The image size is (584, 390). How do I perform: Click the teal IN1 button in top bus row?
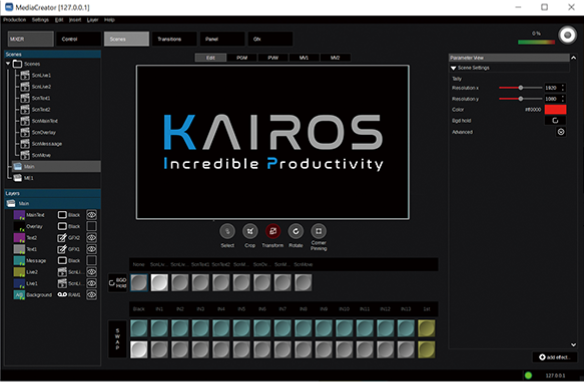[x=159, y=328]
